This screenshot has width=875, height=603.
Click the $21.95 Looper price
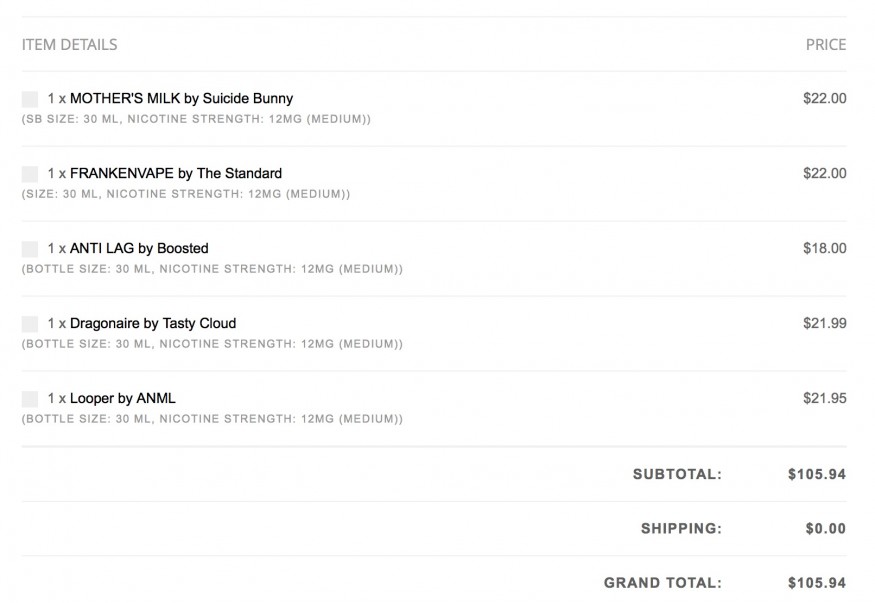[x=824, y=398]
